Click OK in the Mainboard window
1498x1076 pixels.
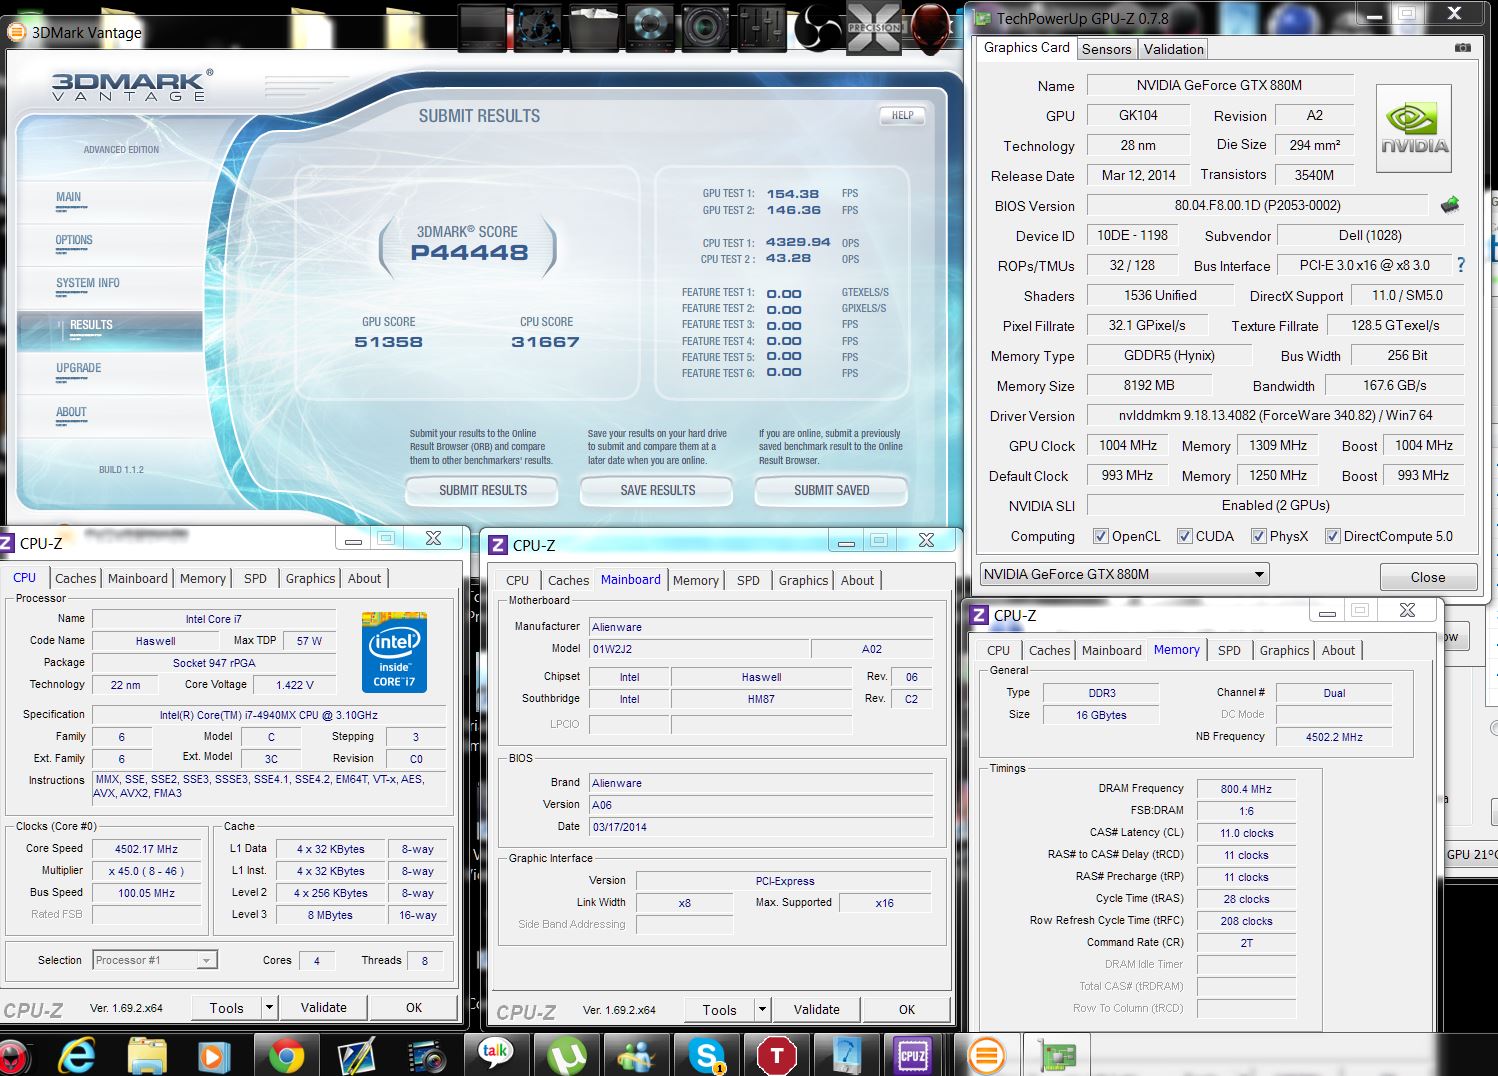pos(907,1009)
